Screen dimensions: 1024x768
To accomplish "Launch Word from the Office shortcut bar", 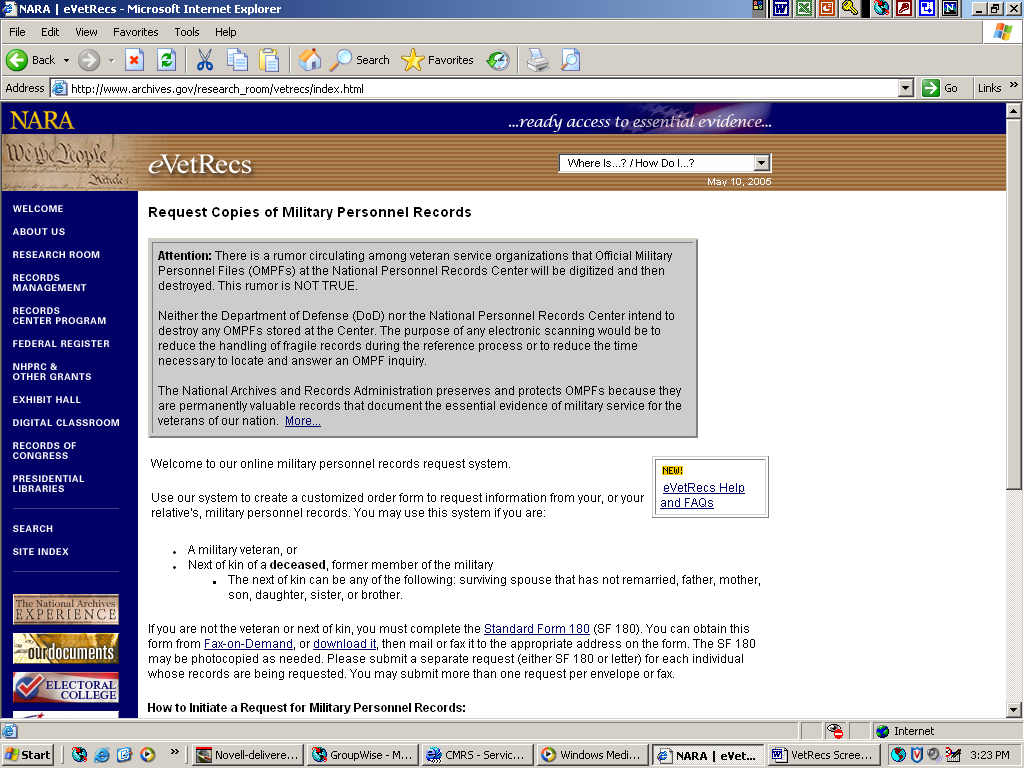I will click(781, 8).
